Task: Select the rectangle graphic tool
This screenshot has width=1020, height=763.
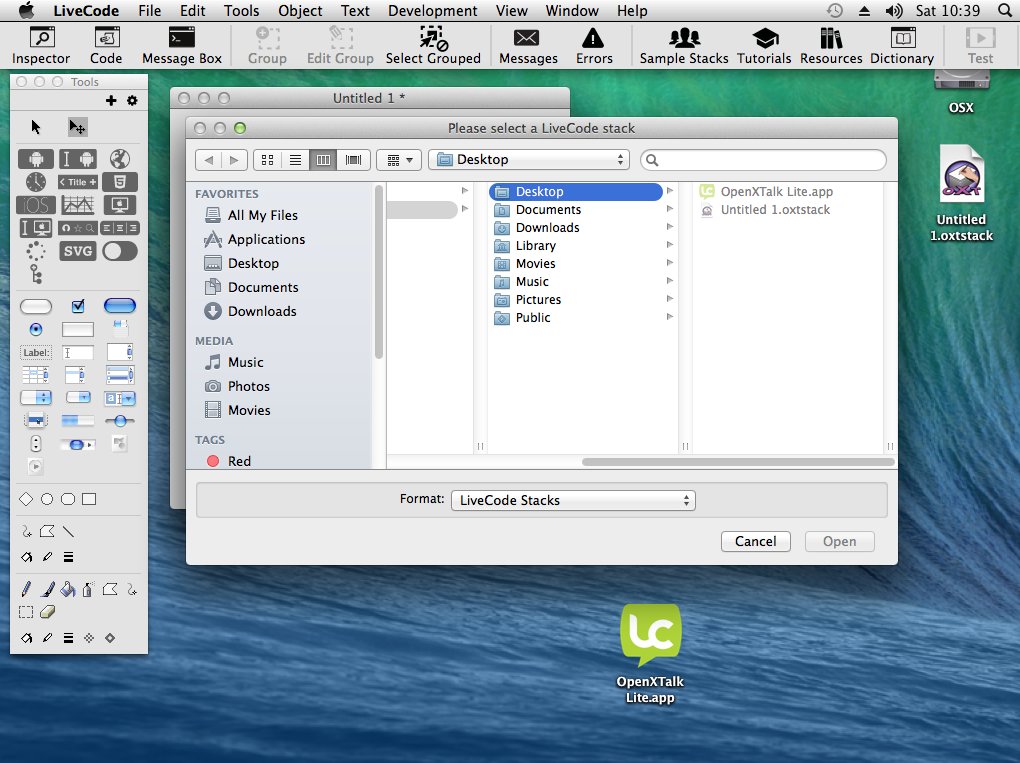Action: pos(89,499)
